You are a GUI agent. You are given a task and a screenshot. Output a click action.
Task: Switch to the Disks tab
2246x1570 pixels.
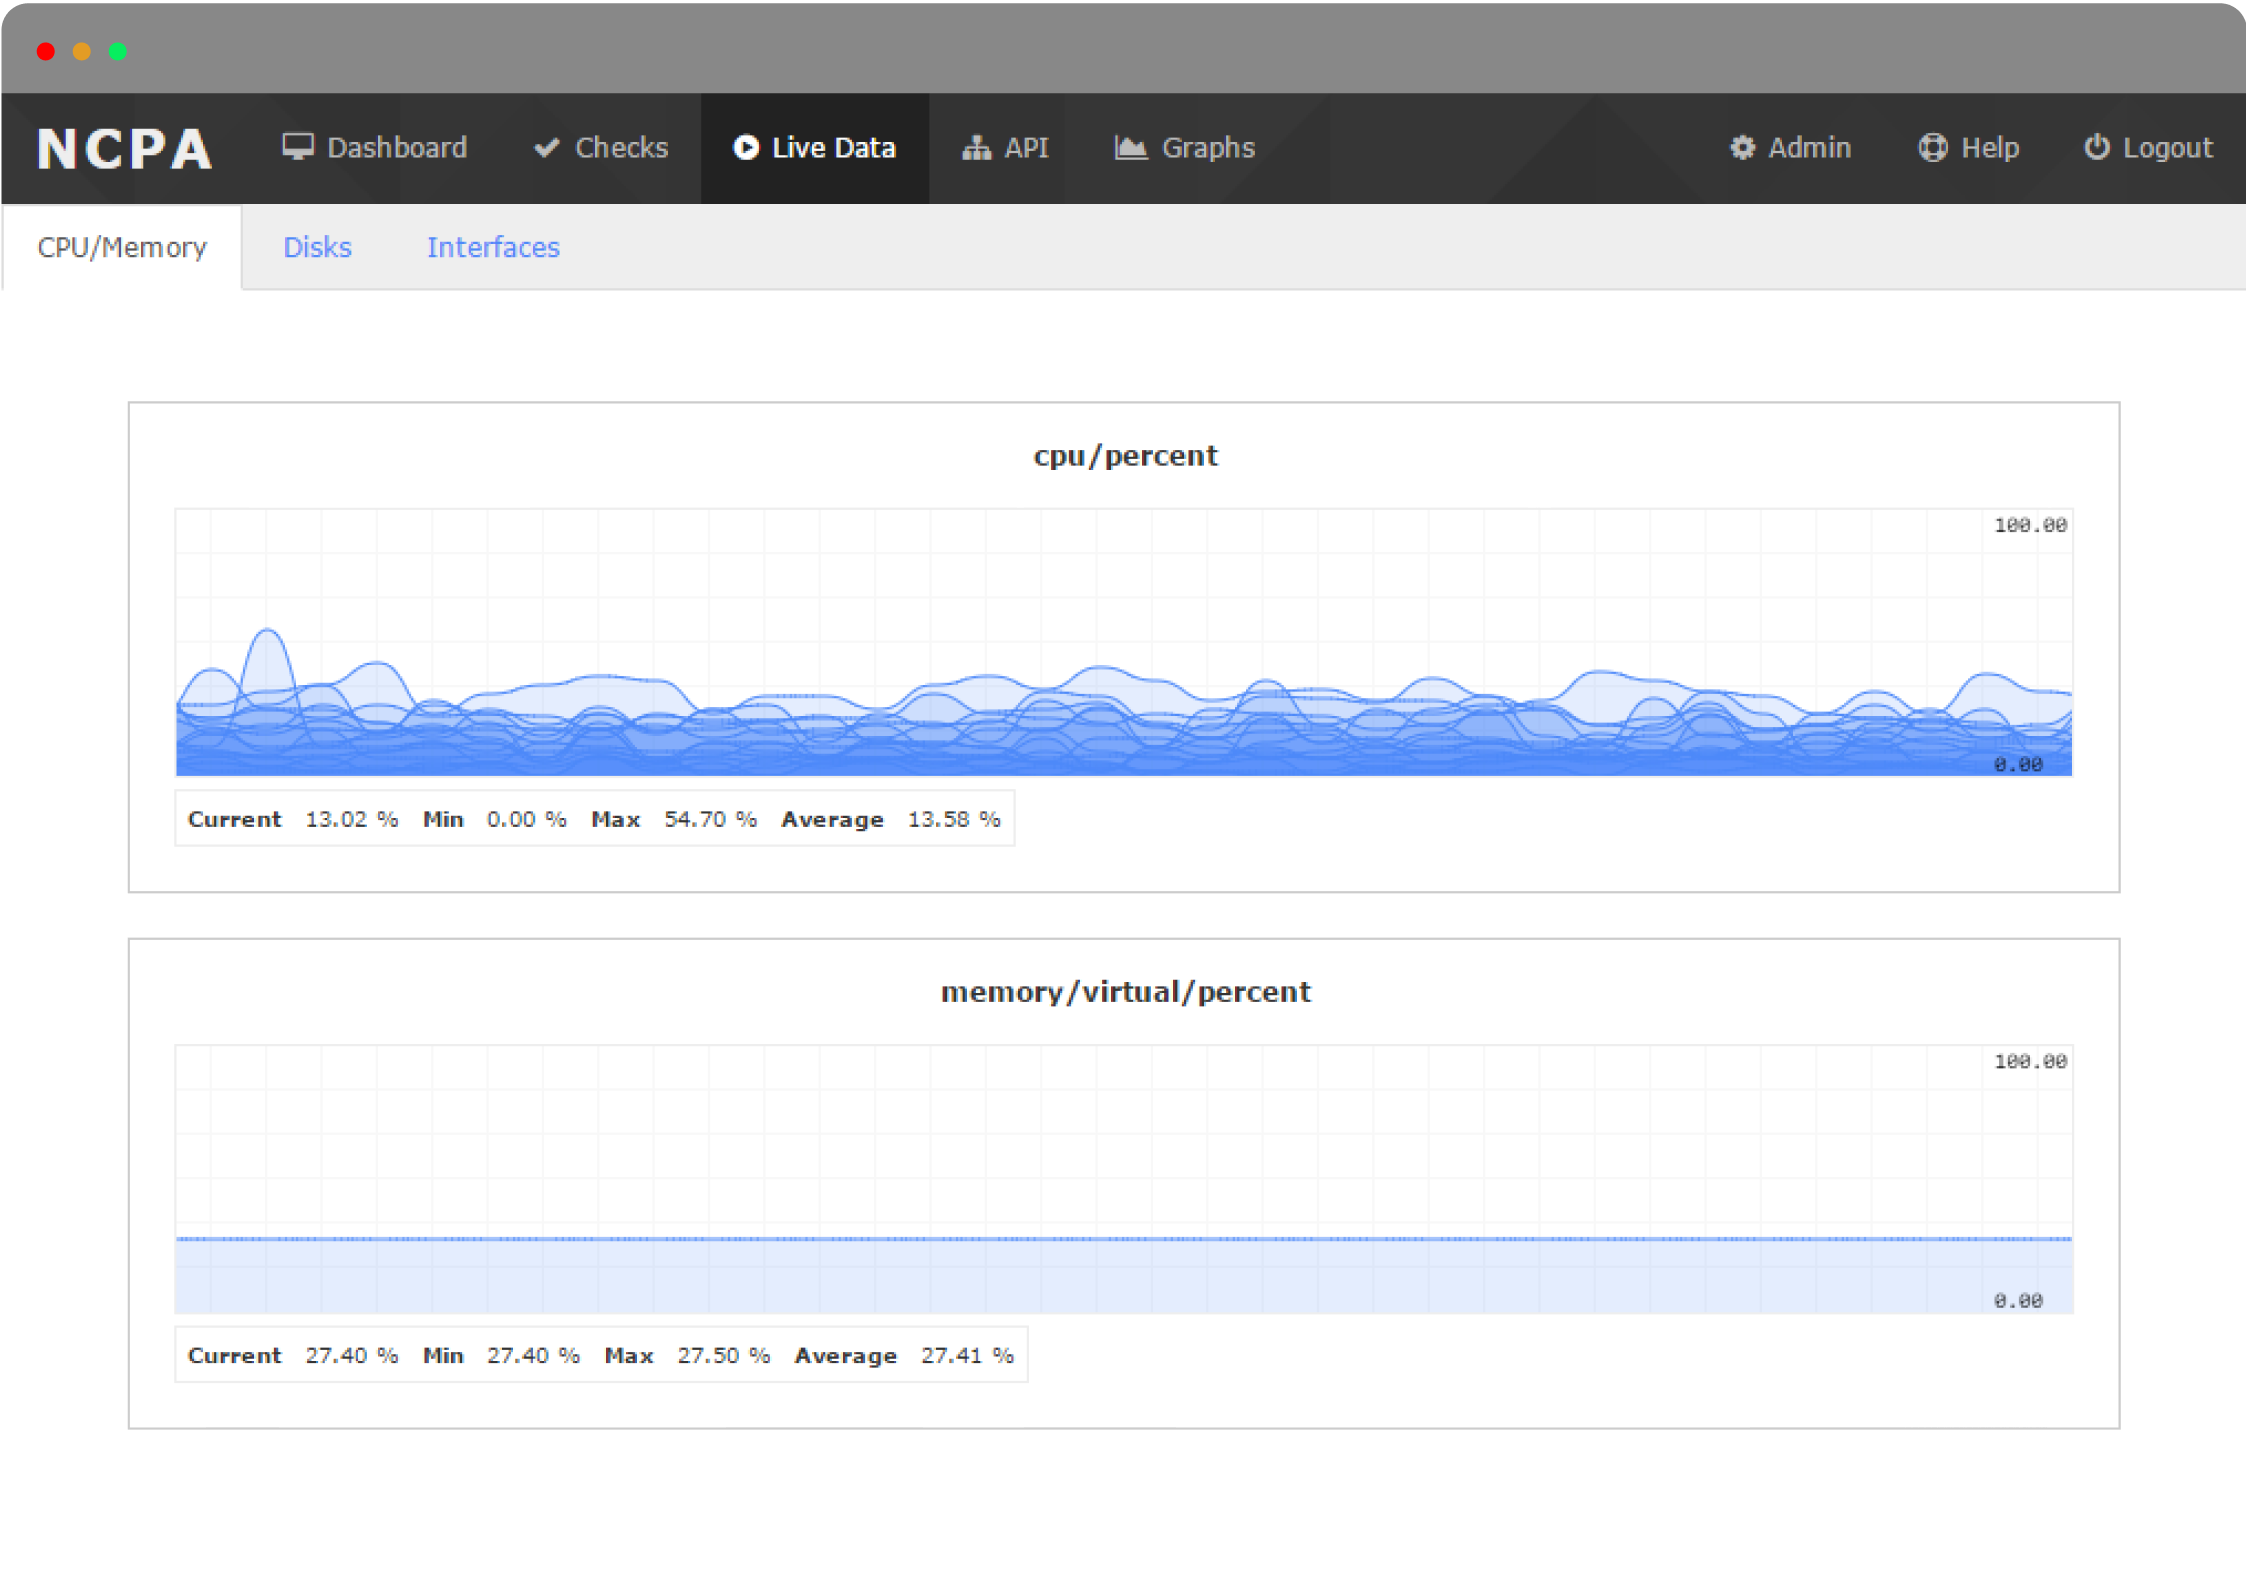coord(317,247)
